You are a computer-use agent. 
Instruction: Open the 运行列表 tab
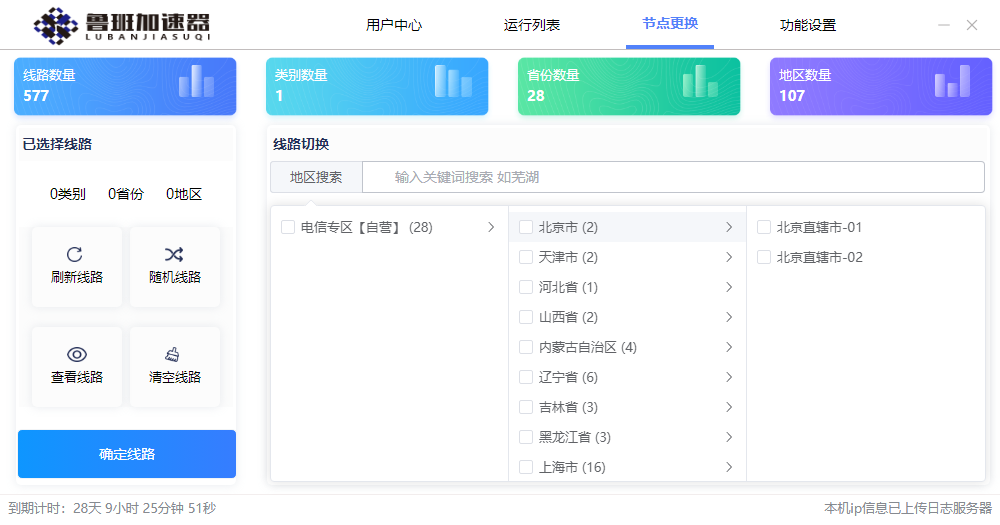pyautogui.click(x=532, y=25)
